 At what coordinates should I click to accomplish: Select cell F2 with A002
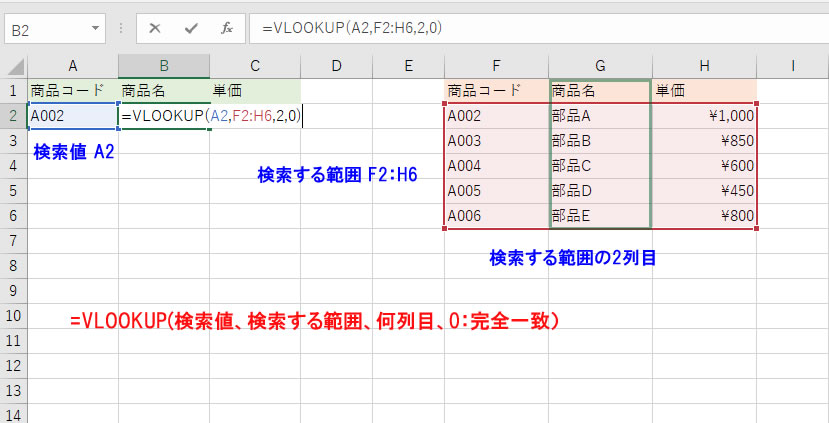(x=496, y=116)
